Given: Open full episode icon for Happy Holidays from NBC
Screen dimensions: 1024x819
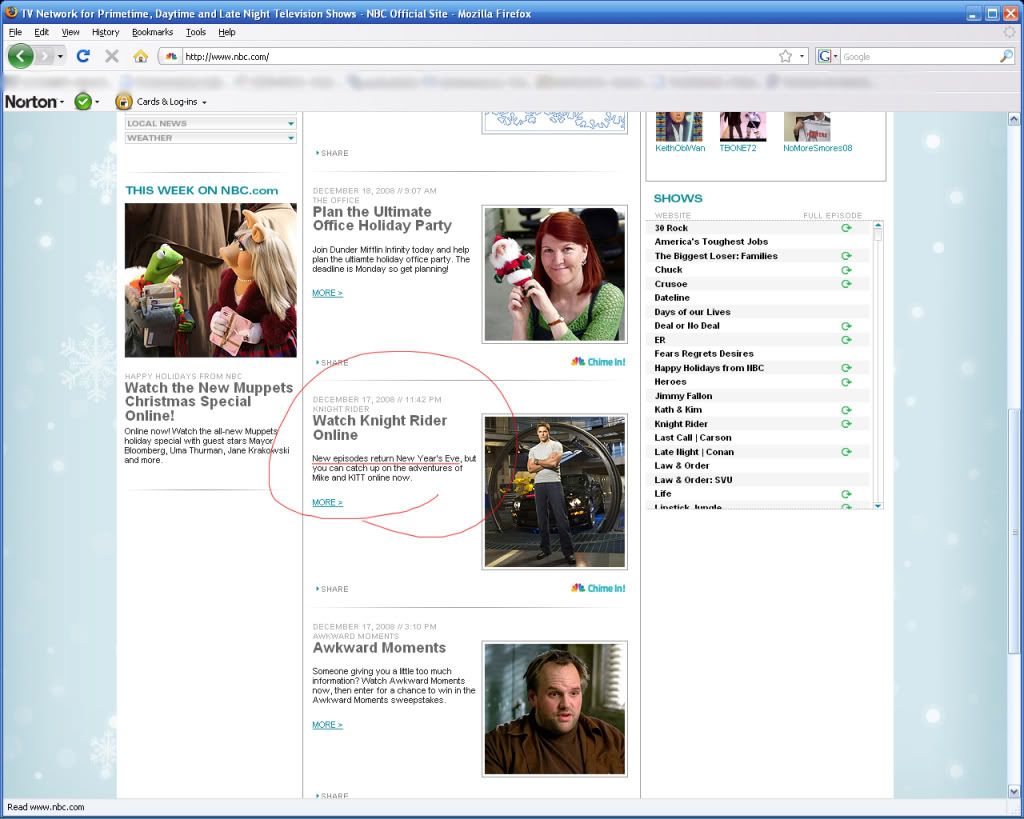Looking at the screenshot, I should click(x=846, y=368).
